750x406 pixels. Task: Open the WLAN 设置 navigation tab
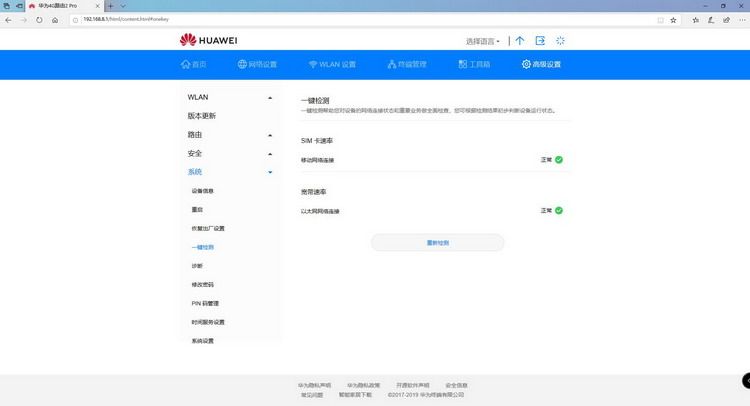(x=332, y=64)
